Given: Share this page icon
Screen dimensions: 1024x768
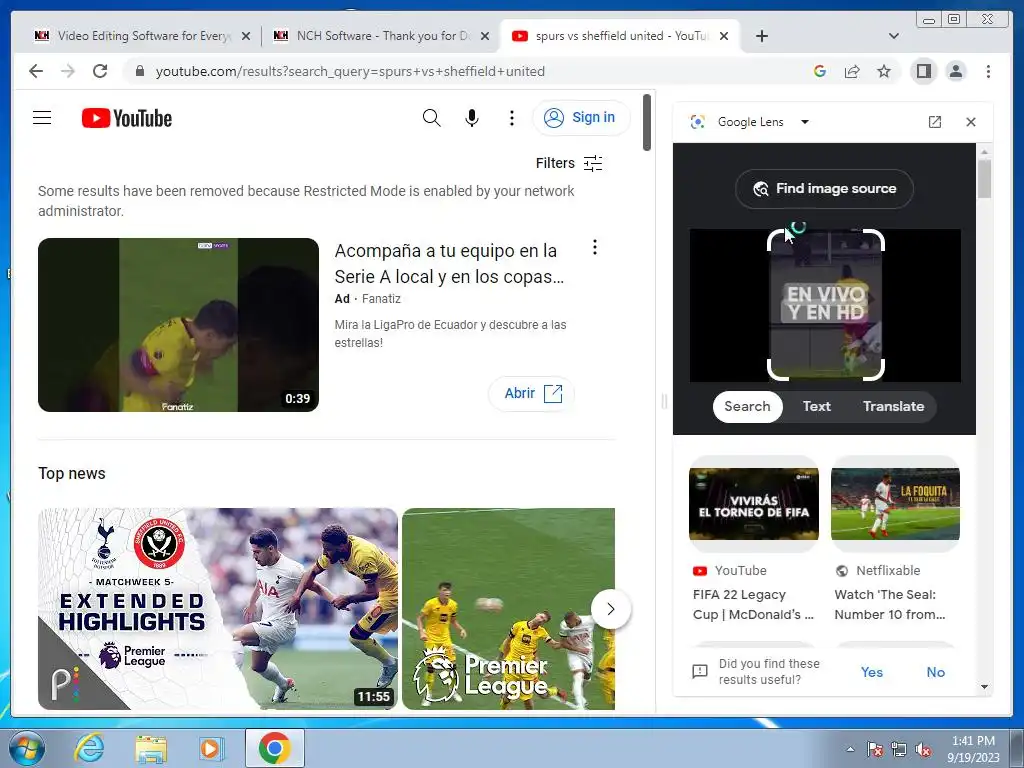Looking at the screenshot, I should [852, 71].
